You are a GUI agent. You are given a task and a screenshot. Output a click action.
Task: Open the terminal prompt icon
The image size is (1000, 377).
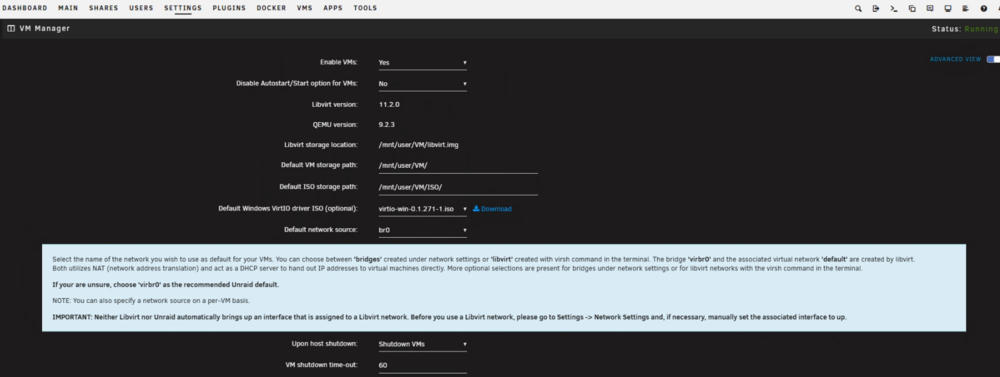pyautogui.click(x=894, y=8)
